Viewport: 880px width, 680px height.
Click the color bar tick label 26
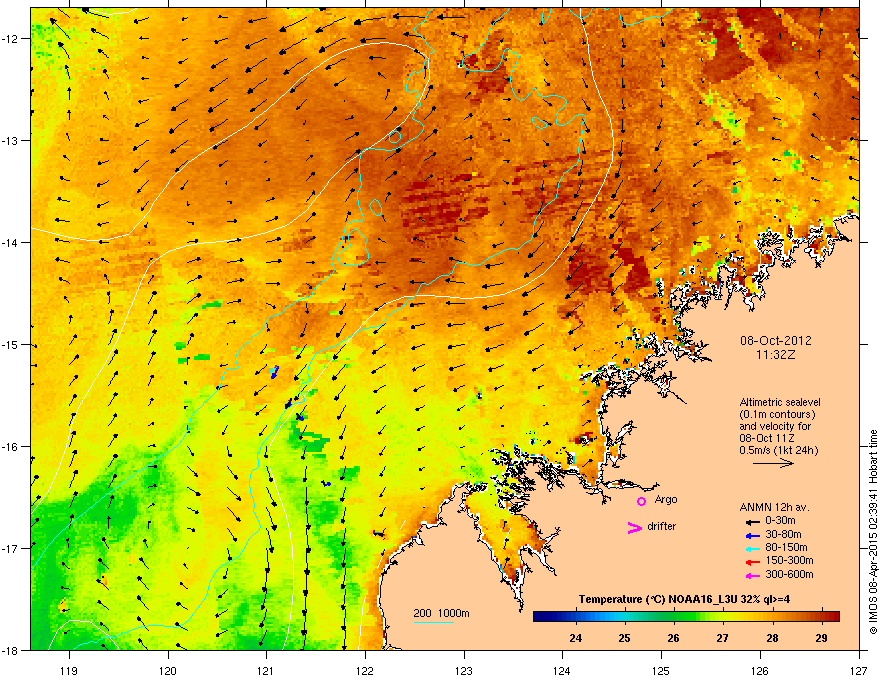point(673,638)
